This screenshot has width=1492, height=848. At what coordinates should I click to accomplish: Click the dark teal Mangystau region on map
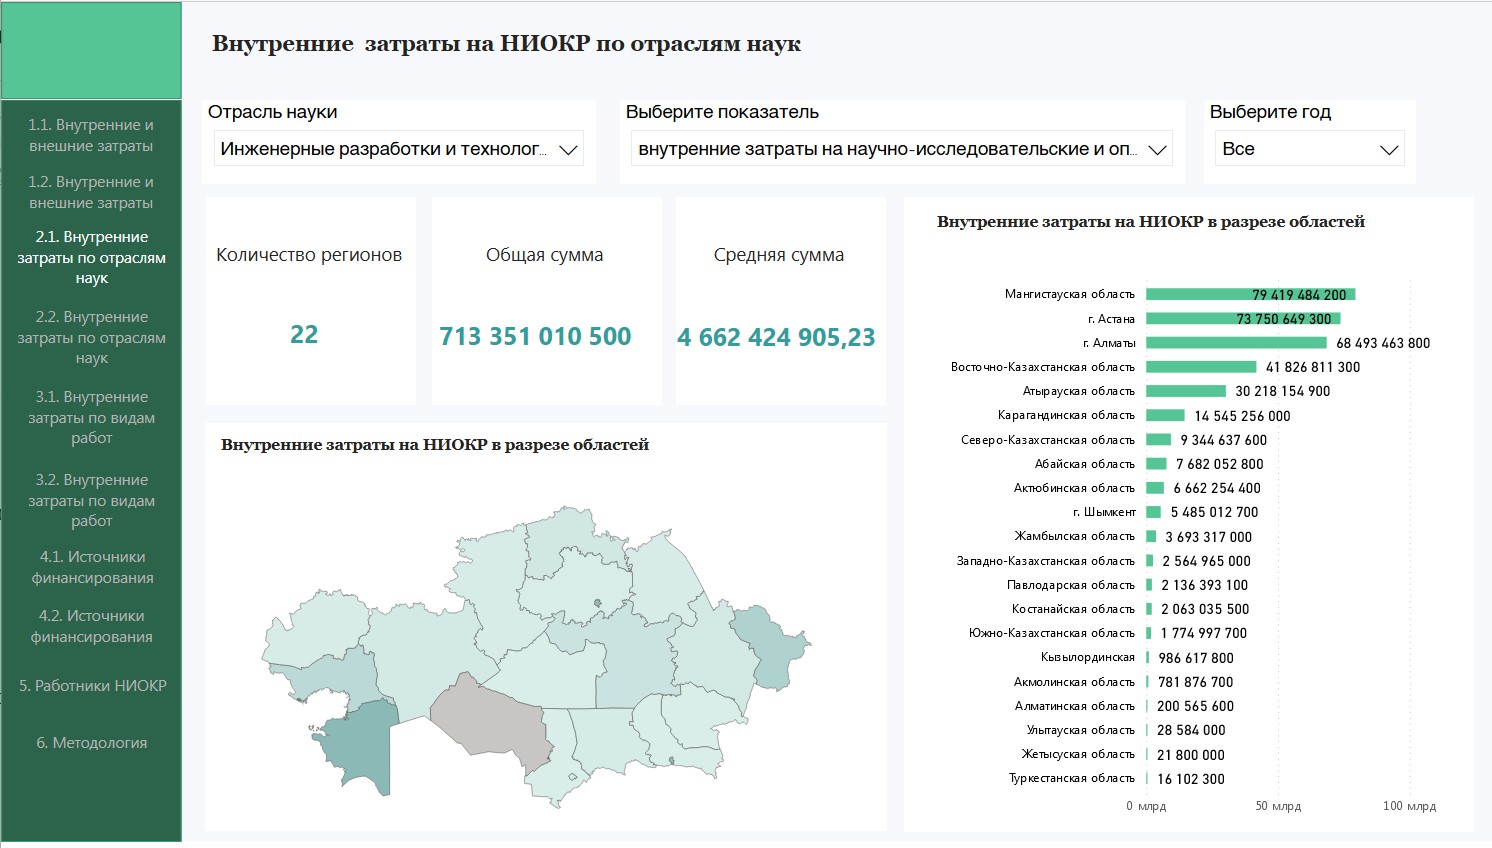(x=360, y=740)
